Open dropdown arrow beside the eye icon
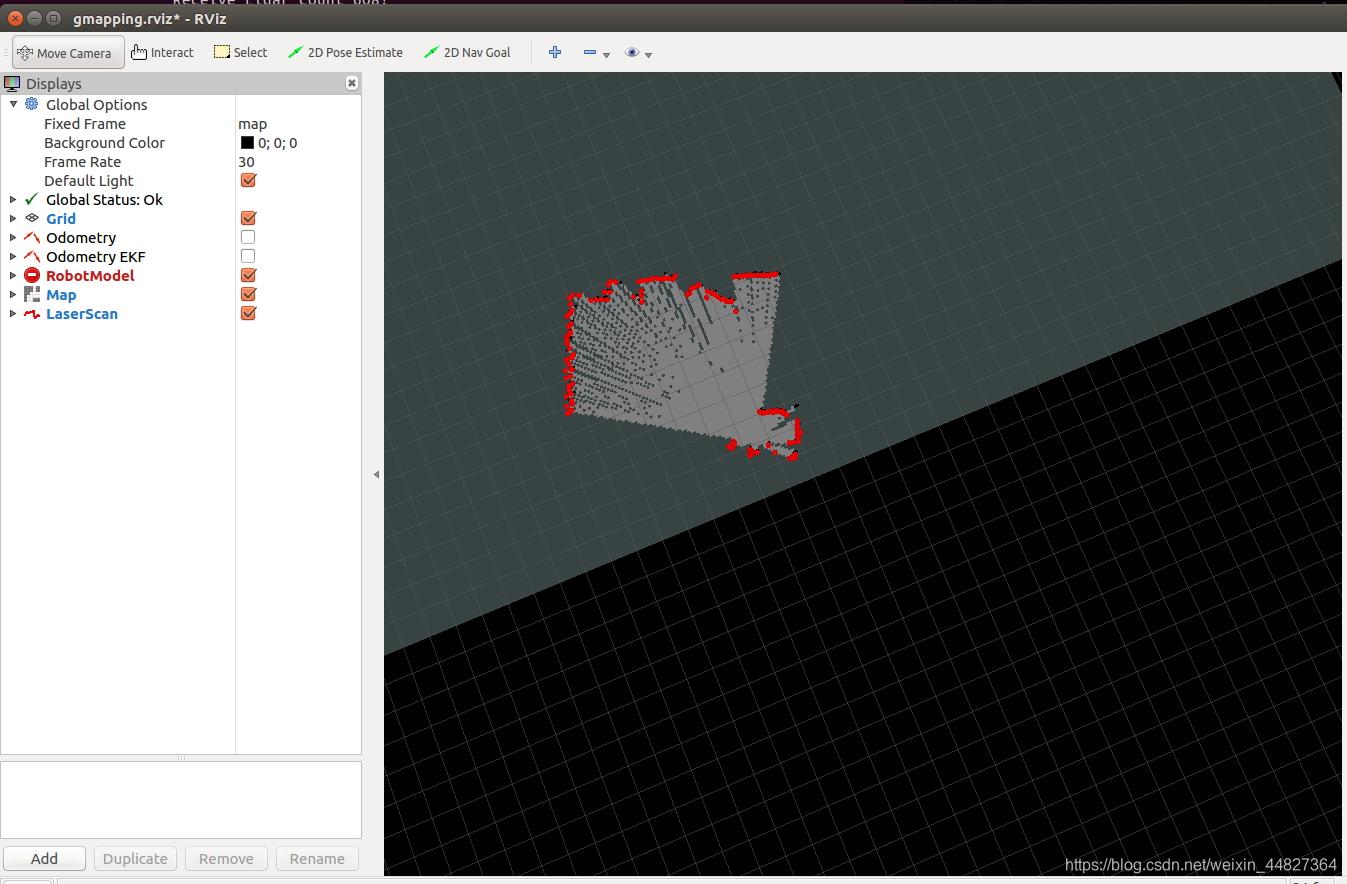Screen dimensions: 1347x884 pyautogui.click(x=649, y=55)
